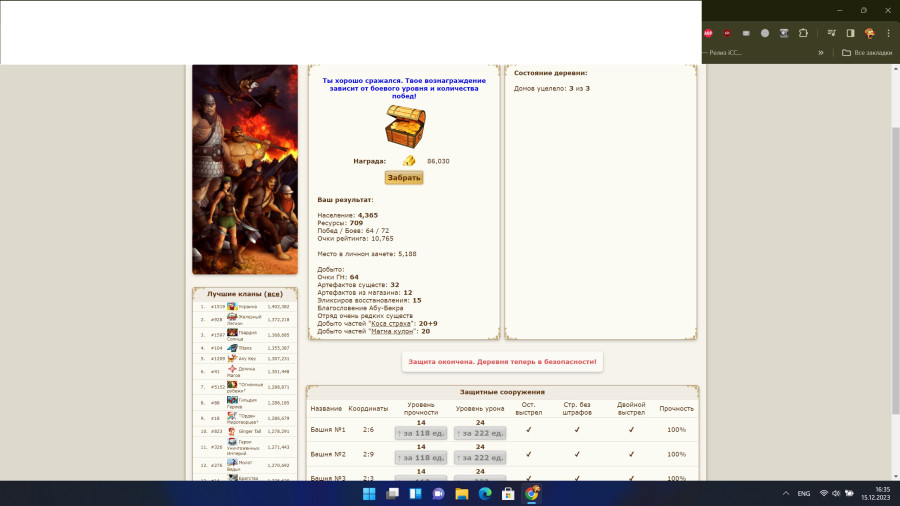The image size is (900, 506).
Task: Open clan #5152 emblem icon
Action: pyautogui.click(x=232, y=384)
